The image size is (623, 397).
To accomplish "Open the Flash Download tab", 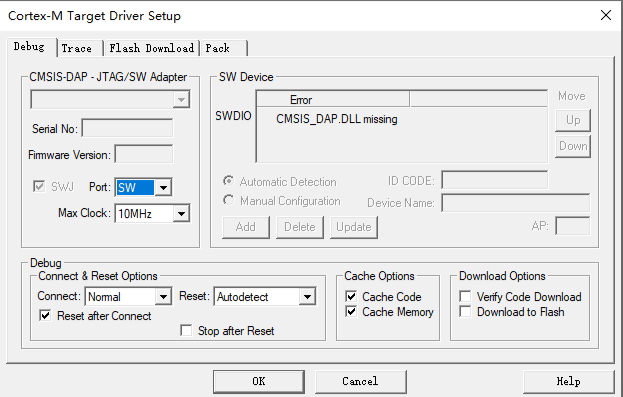I will click(152, 48).
